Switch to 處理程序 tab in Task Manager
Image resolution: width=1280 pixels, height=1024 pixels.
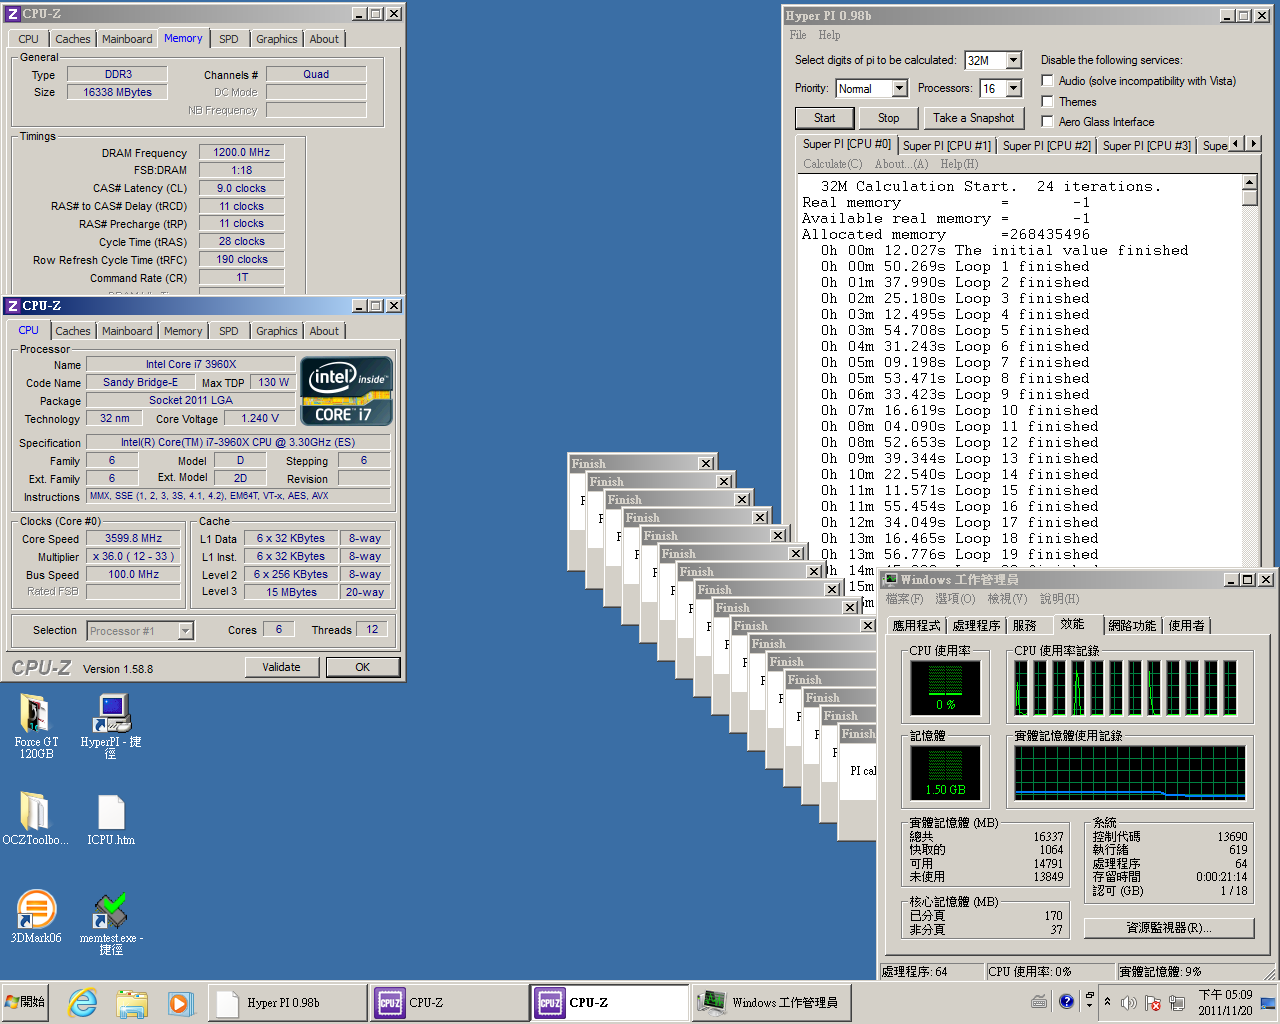tap(976, 625)
